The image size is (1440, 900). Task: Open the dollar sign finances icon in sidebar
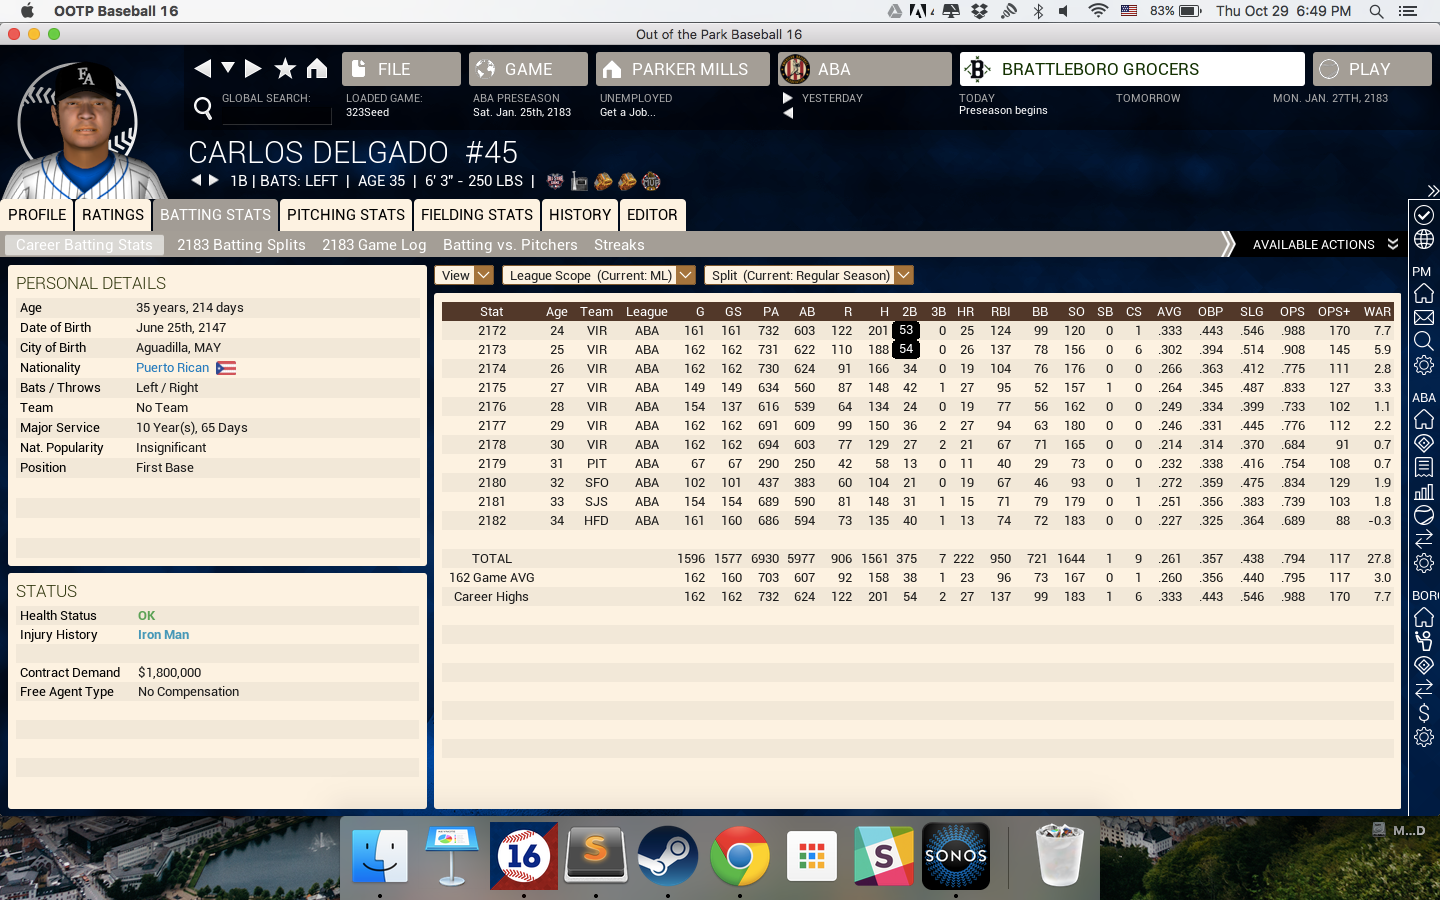pyautogui.click(x=1424, y=713)
